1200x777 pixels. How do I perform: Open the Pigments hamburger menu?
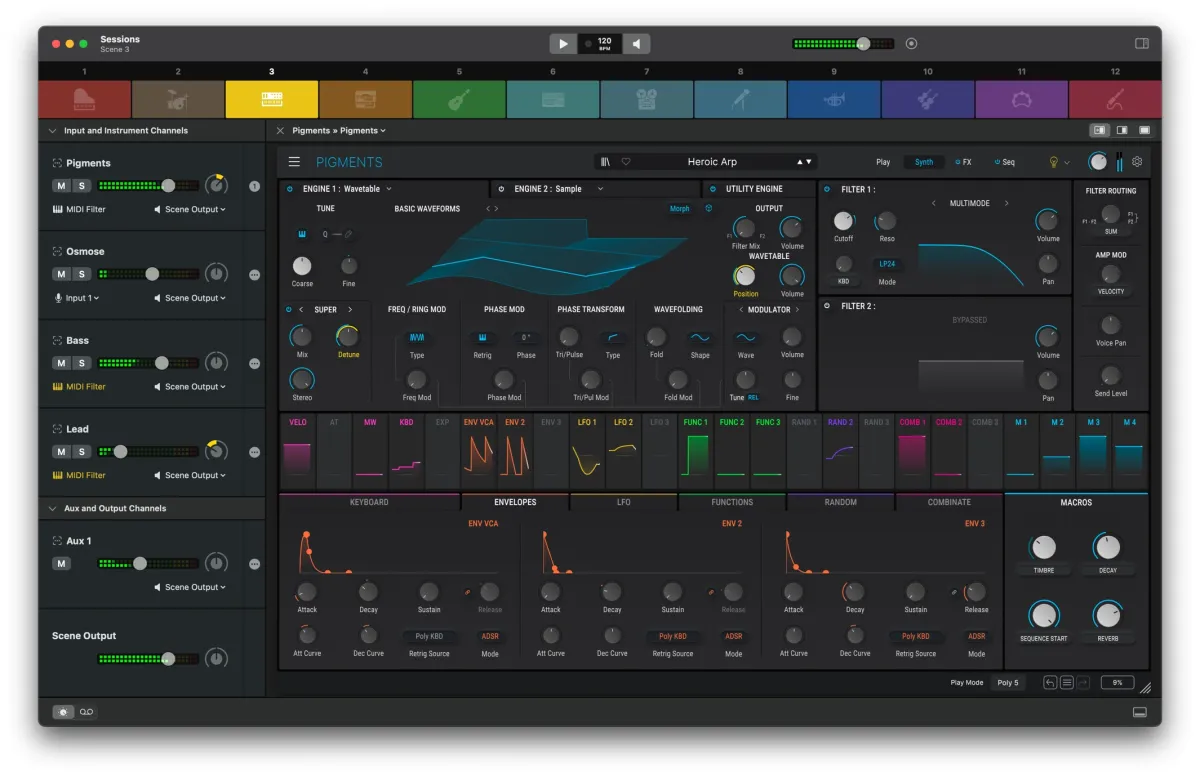coord(294,162)
